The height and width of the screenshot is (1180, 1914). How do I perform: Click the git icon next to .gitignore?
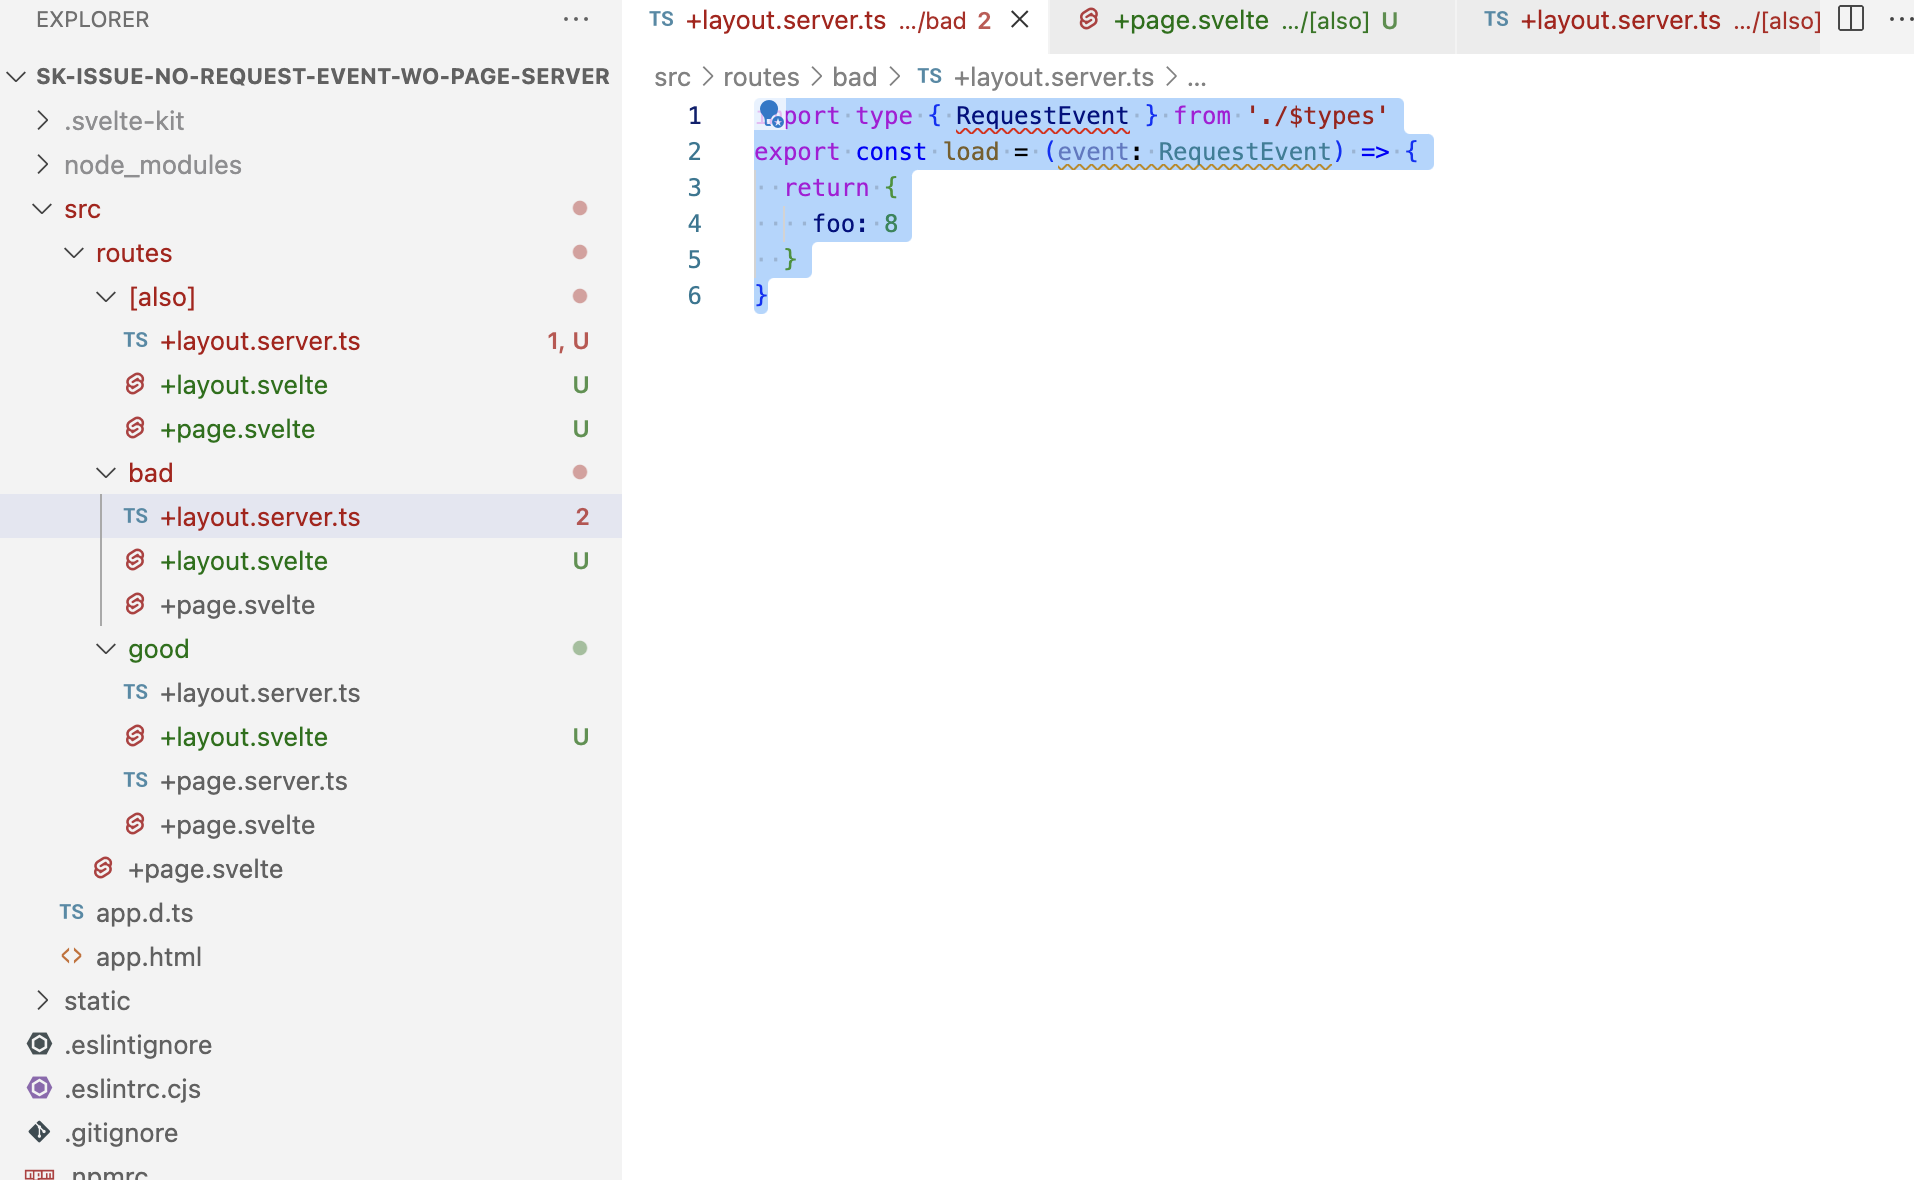pos(39,1131)
